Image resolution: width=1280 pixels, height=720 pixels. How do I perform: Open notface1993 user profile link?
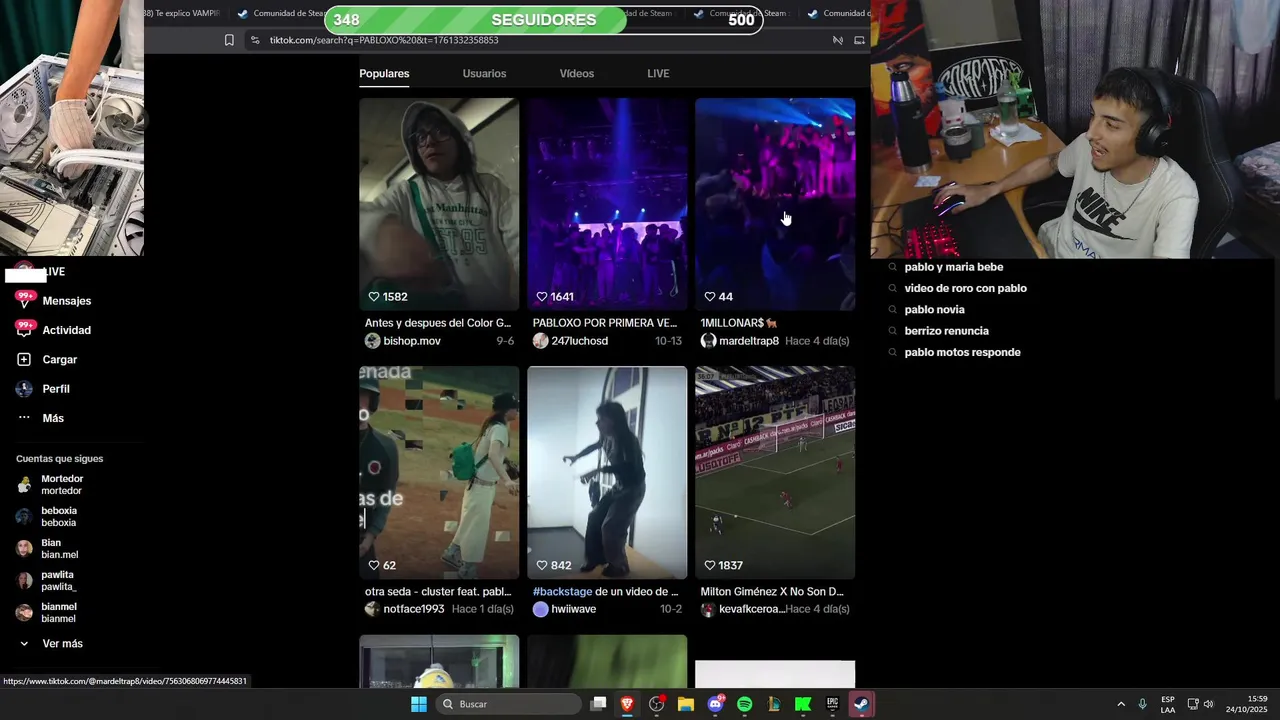[413, 609]
